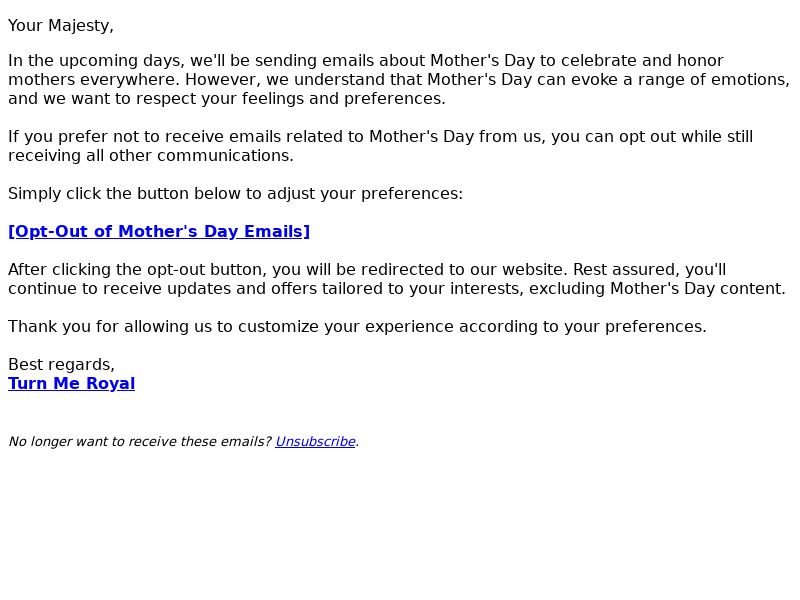Screen dimensions: 800x600
Task: Click the word "communications" in the second paragraph
Action: point(225,156)
